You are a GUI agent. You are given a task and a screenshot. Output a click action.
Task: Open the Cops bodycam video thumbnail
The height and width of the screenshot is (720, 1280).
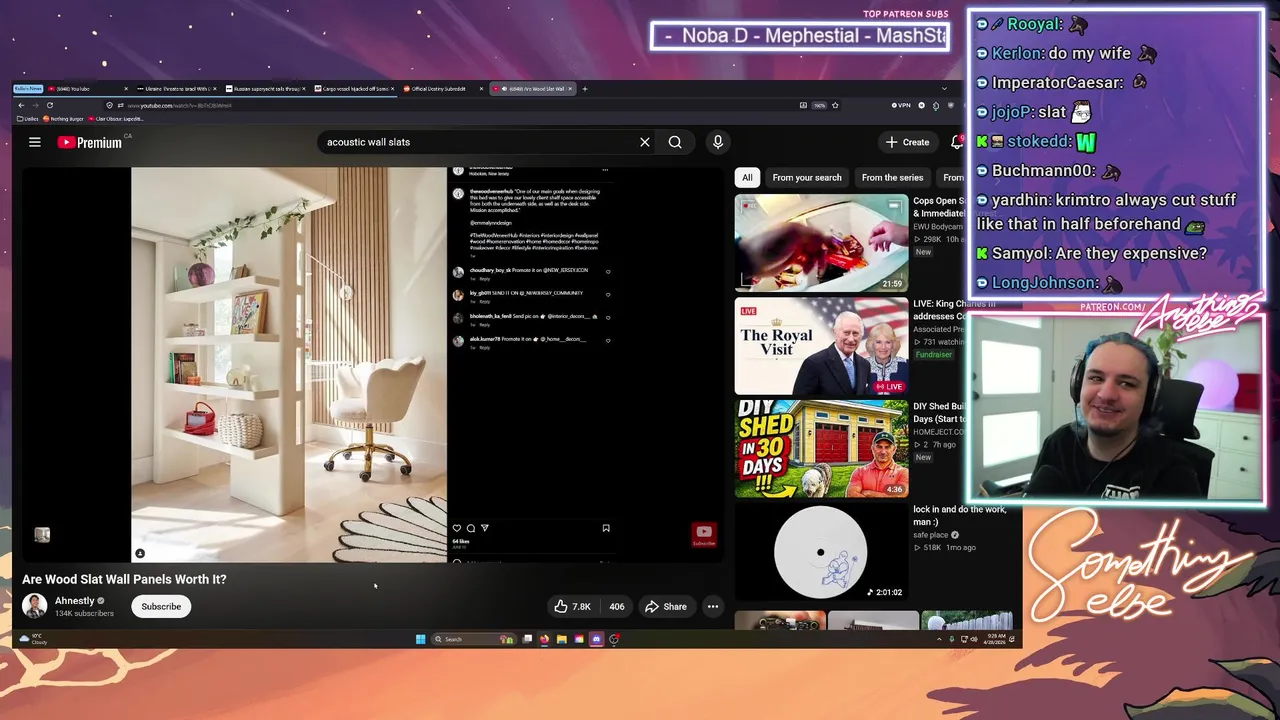point(821,243)
